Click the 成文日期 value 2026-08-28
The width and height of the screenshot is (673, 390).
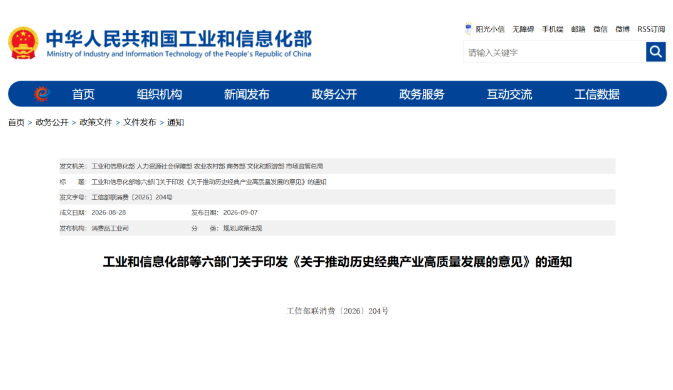click(x=109, y=213)
